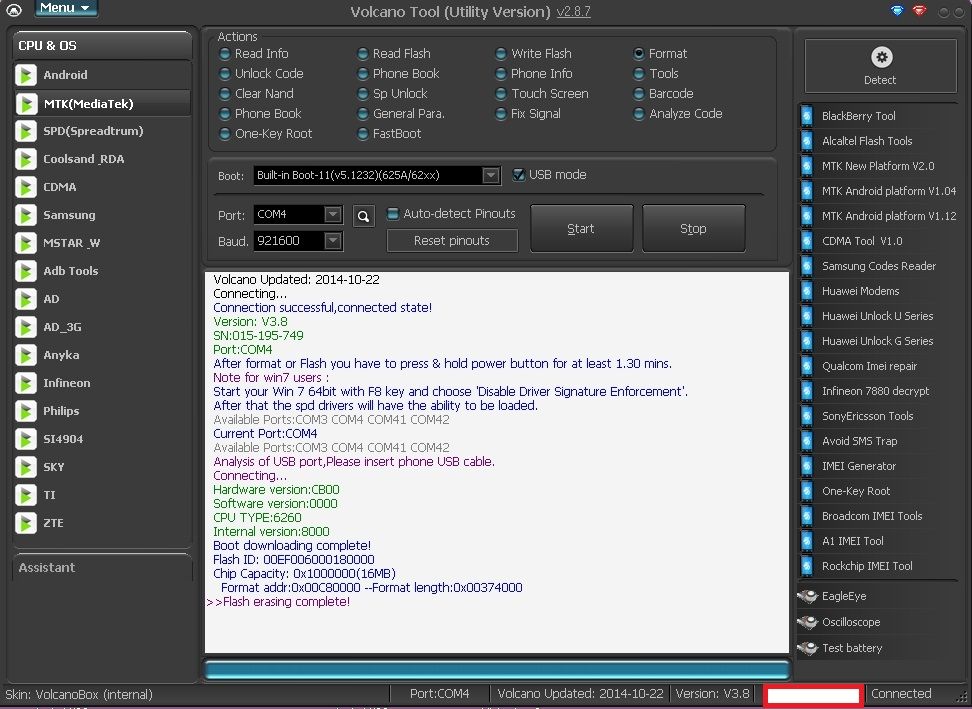Click the Detect gear icon
The width and height of the screenshot is (972, 709).
click(x=880, y=58)
